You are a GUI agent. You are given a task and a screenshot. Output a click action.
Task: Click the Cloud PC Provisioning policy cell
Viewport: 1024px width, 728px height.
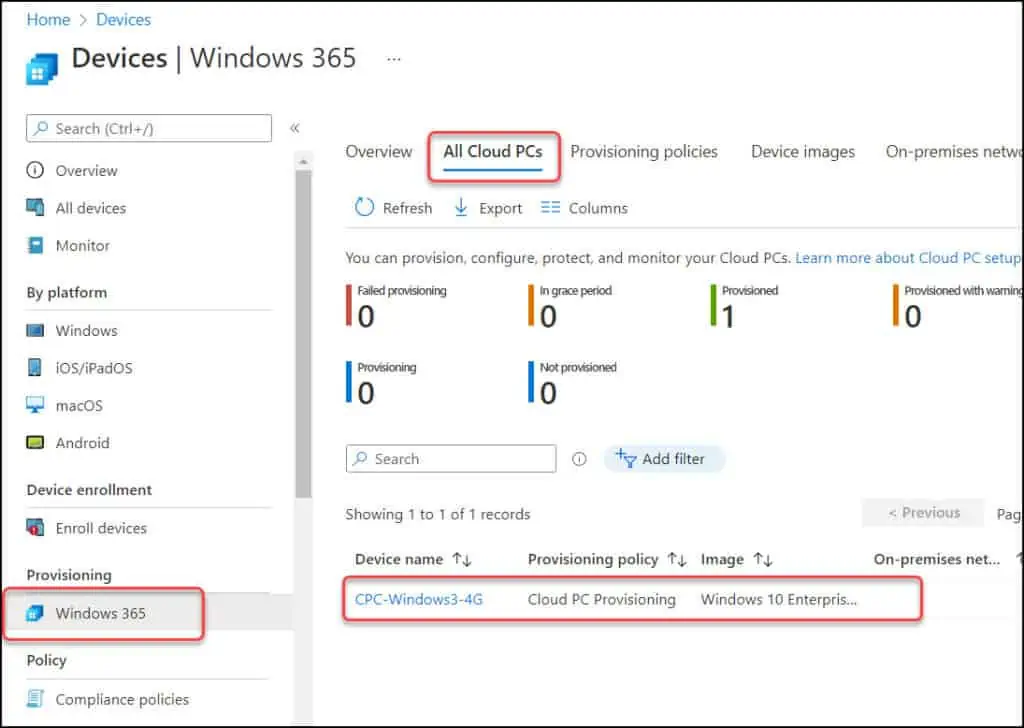[x=601, y=599]
